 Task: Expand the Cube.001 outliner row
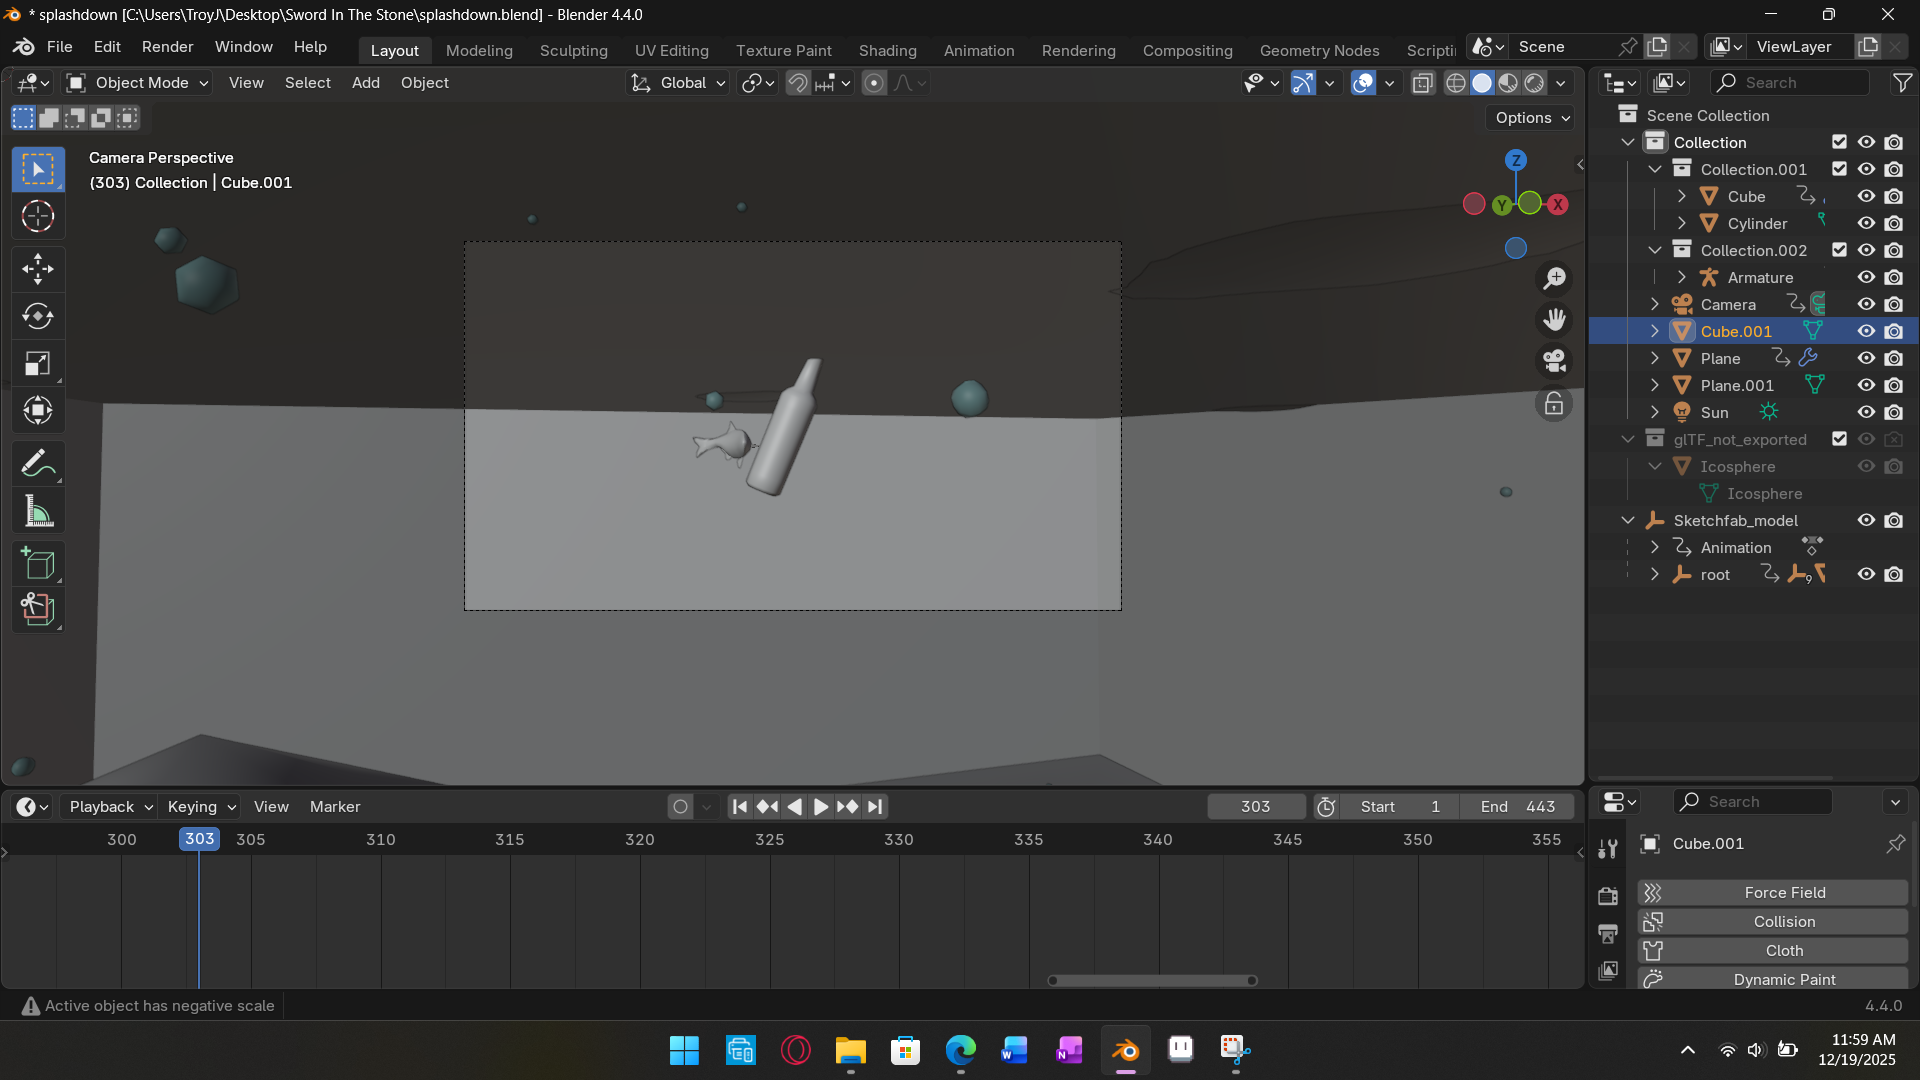point(1654,331)
